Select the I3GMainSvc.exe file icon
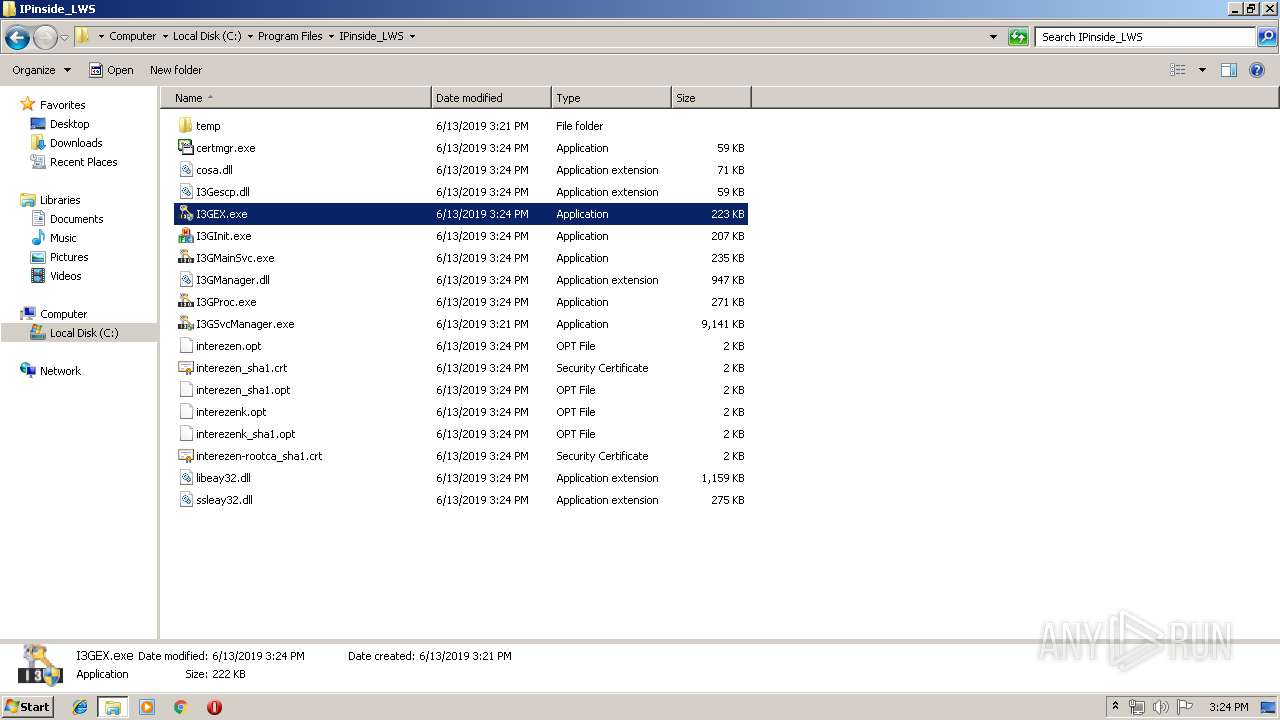The image size is (1280, 720). [185, 258]
